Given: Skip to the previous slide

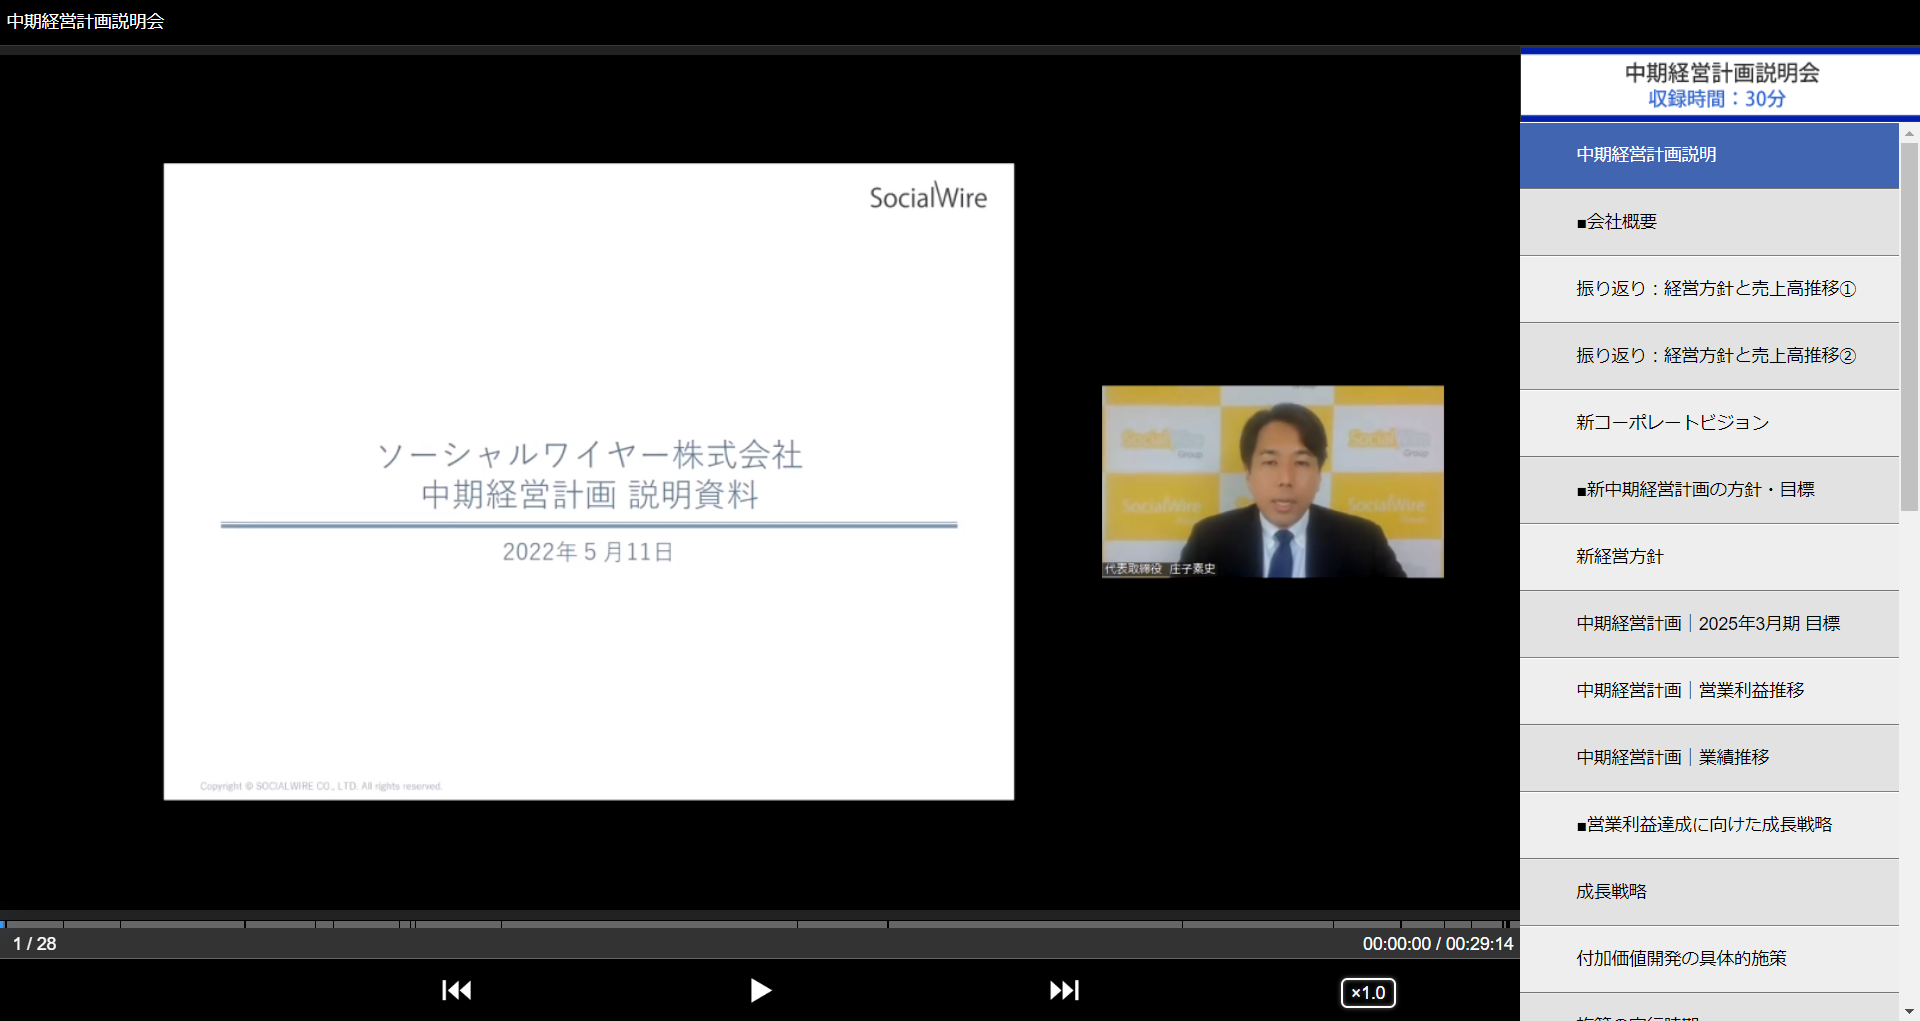Looking at the screenshot, I should tap(457, 990).
